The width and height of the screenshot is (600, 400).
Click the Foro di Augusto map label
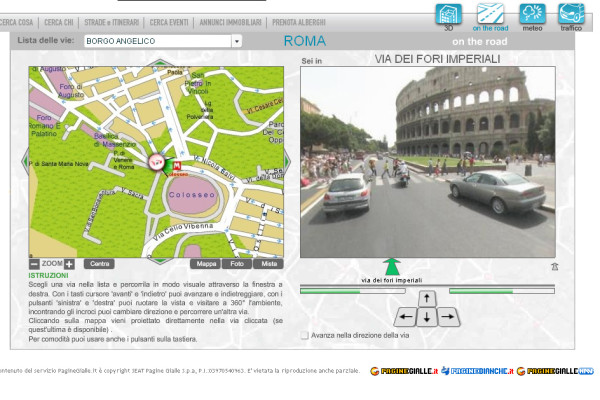click(x=71, y=91)
